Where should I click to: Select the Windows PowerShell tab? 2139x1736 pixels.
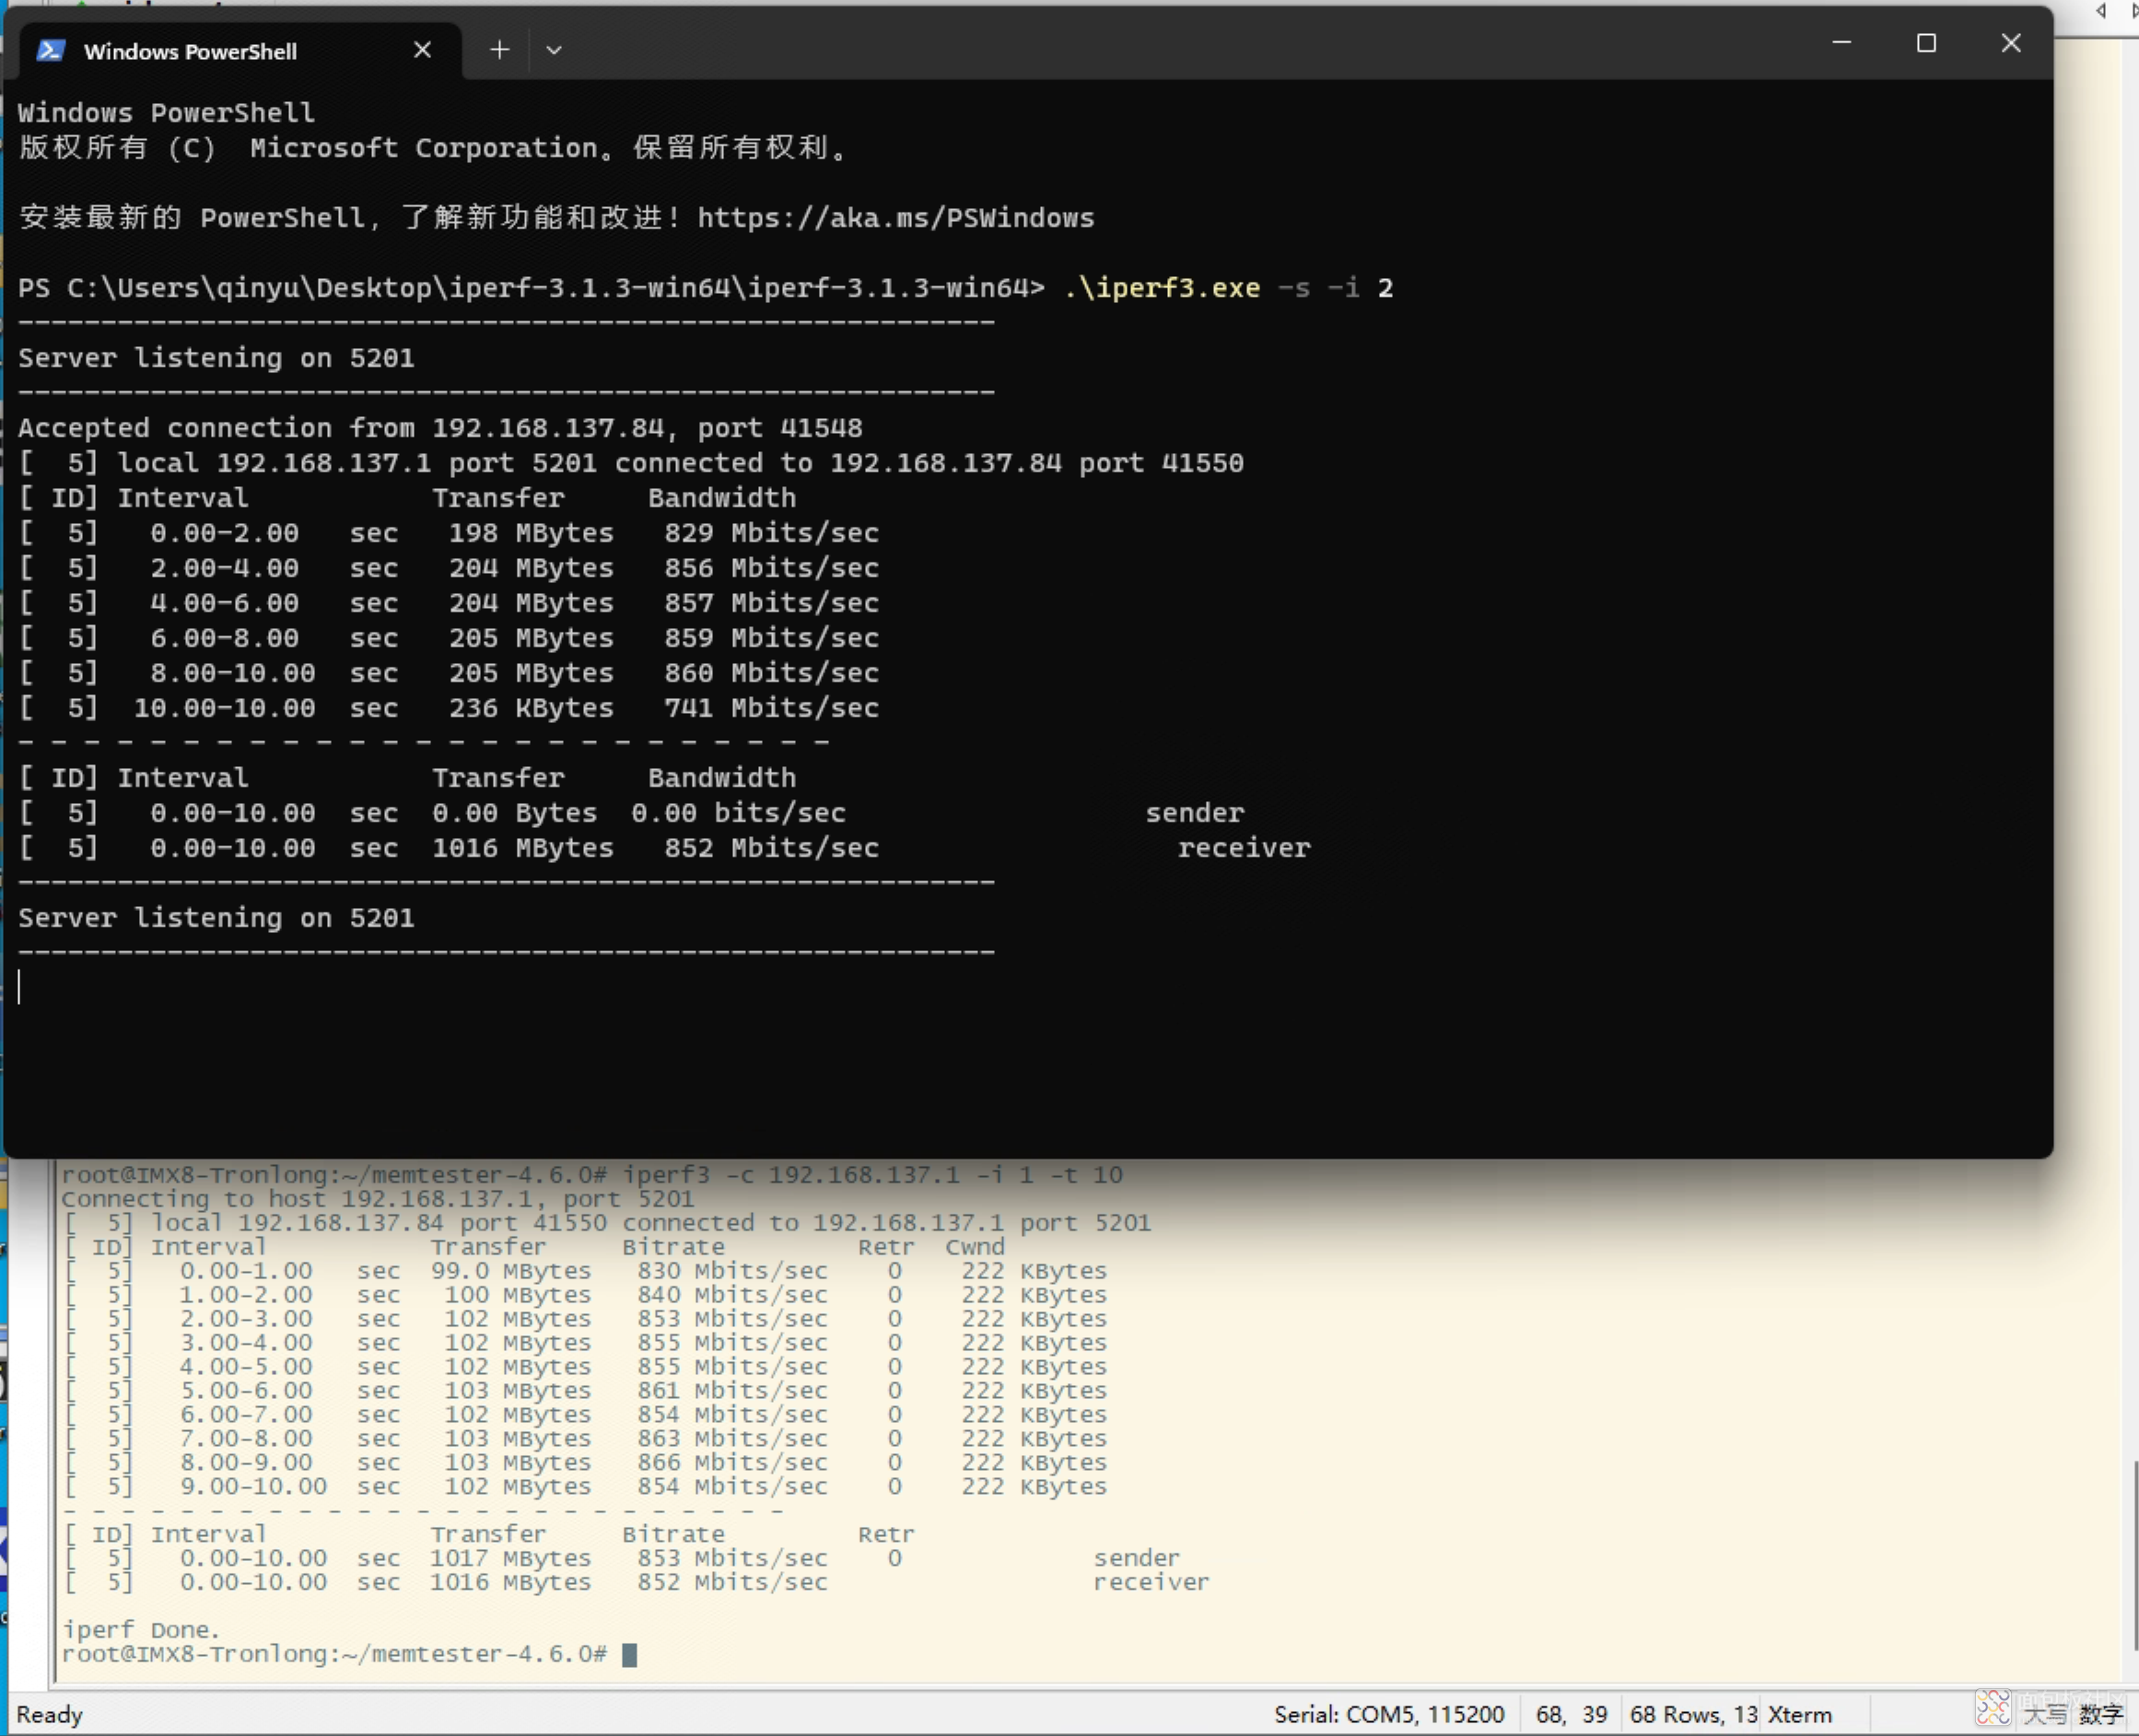(x=240, y=50)
